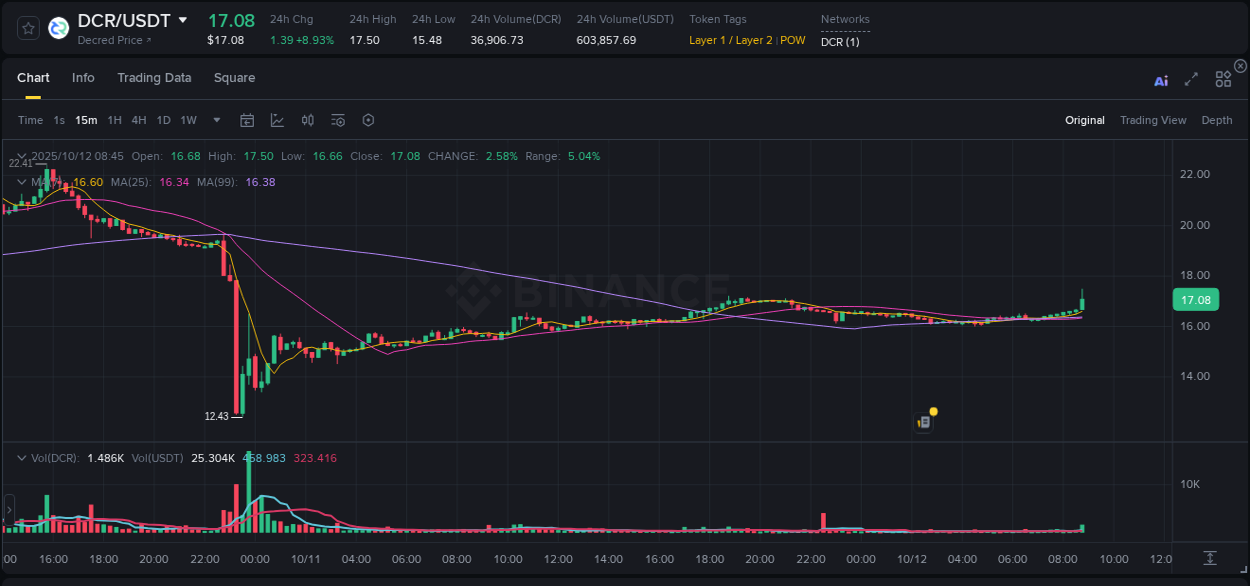
Task: Click the Ai assistant icon
Action: point(1161,80)
